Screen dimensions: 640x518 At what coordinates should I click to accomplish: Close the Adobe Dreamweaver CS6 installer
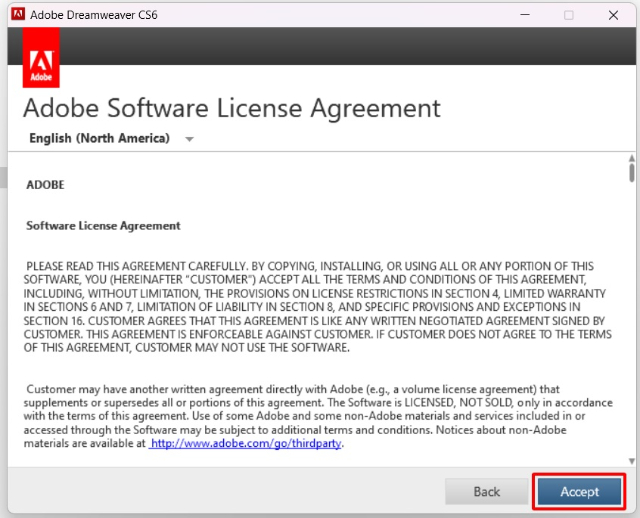point(613,15)
